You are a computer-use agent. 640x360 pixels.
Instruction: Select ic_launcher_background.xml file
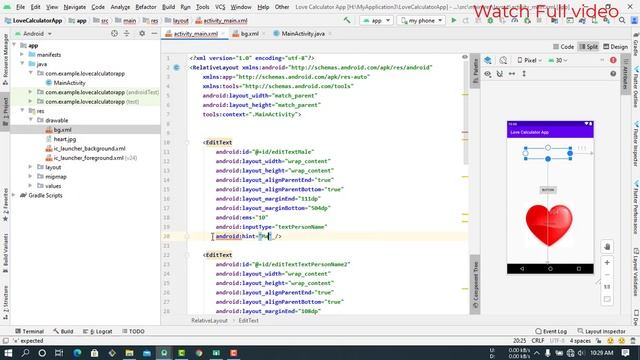point(89,149)
